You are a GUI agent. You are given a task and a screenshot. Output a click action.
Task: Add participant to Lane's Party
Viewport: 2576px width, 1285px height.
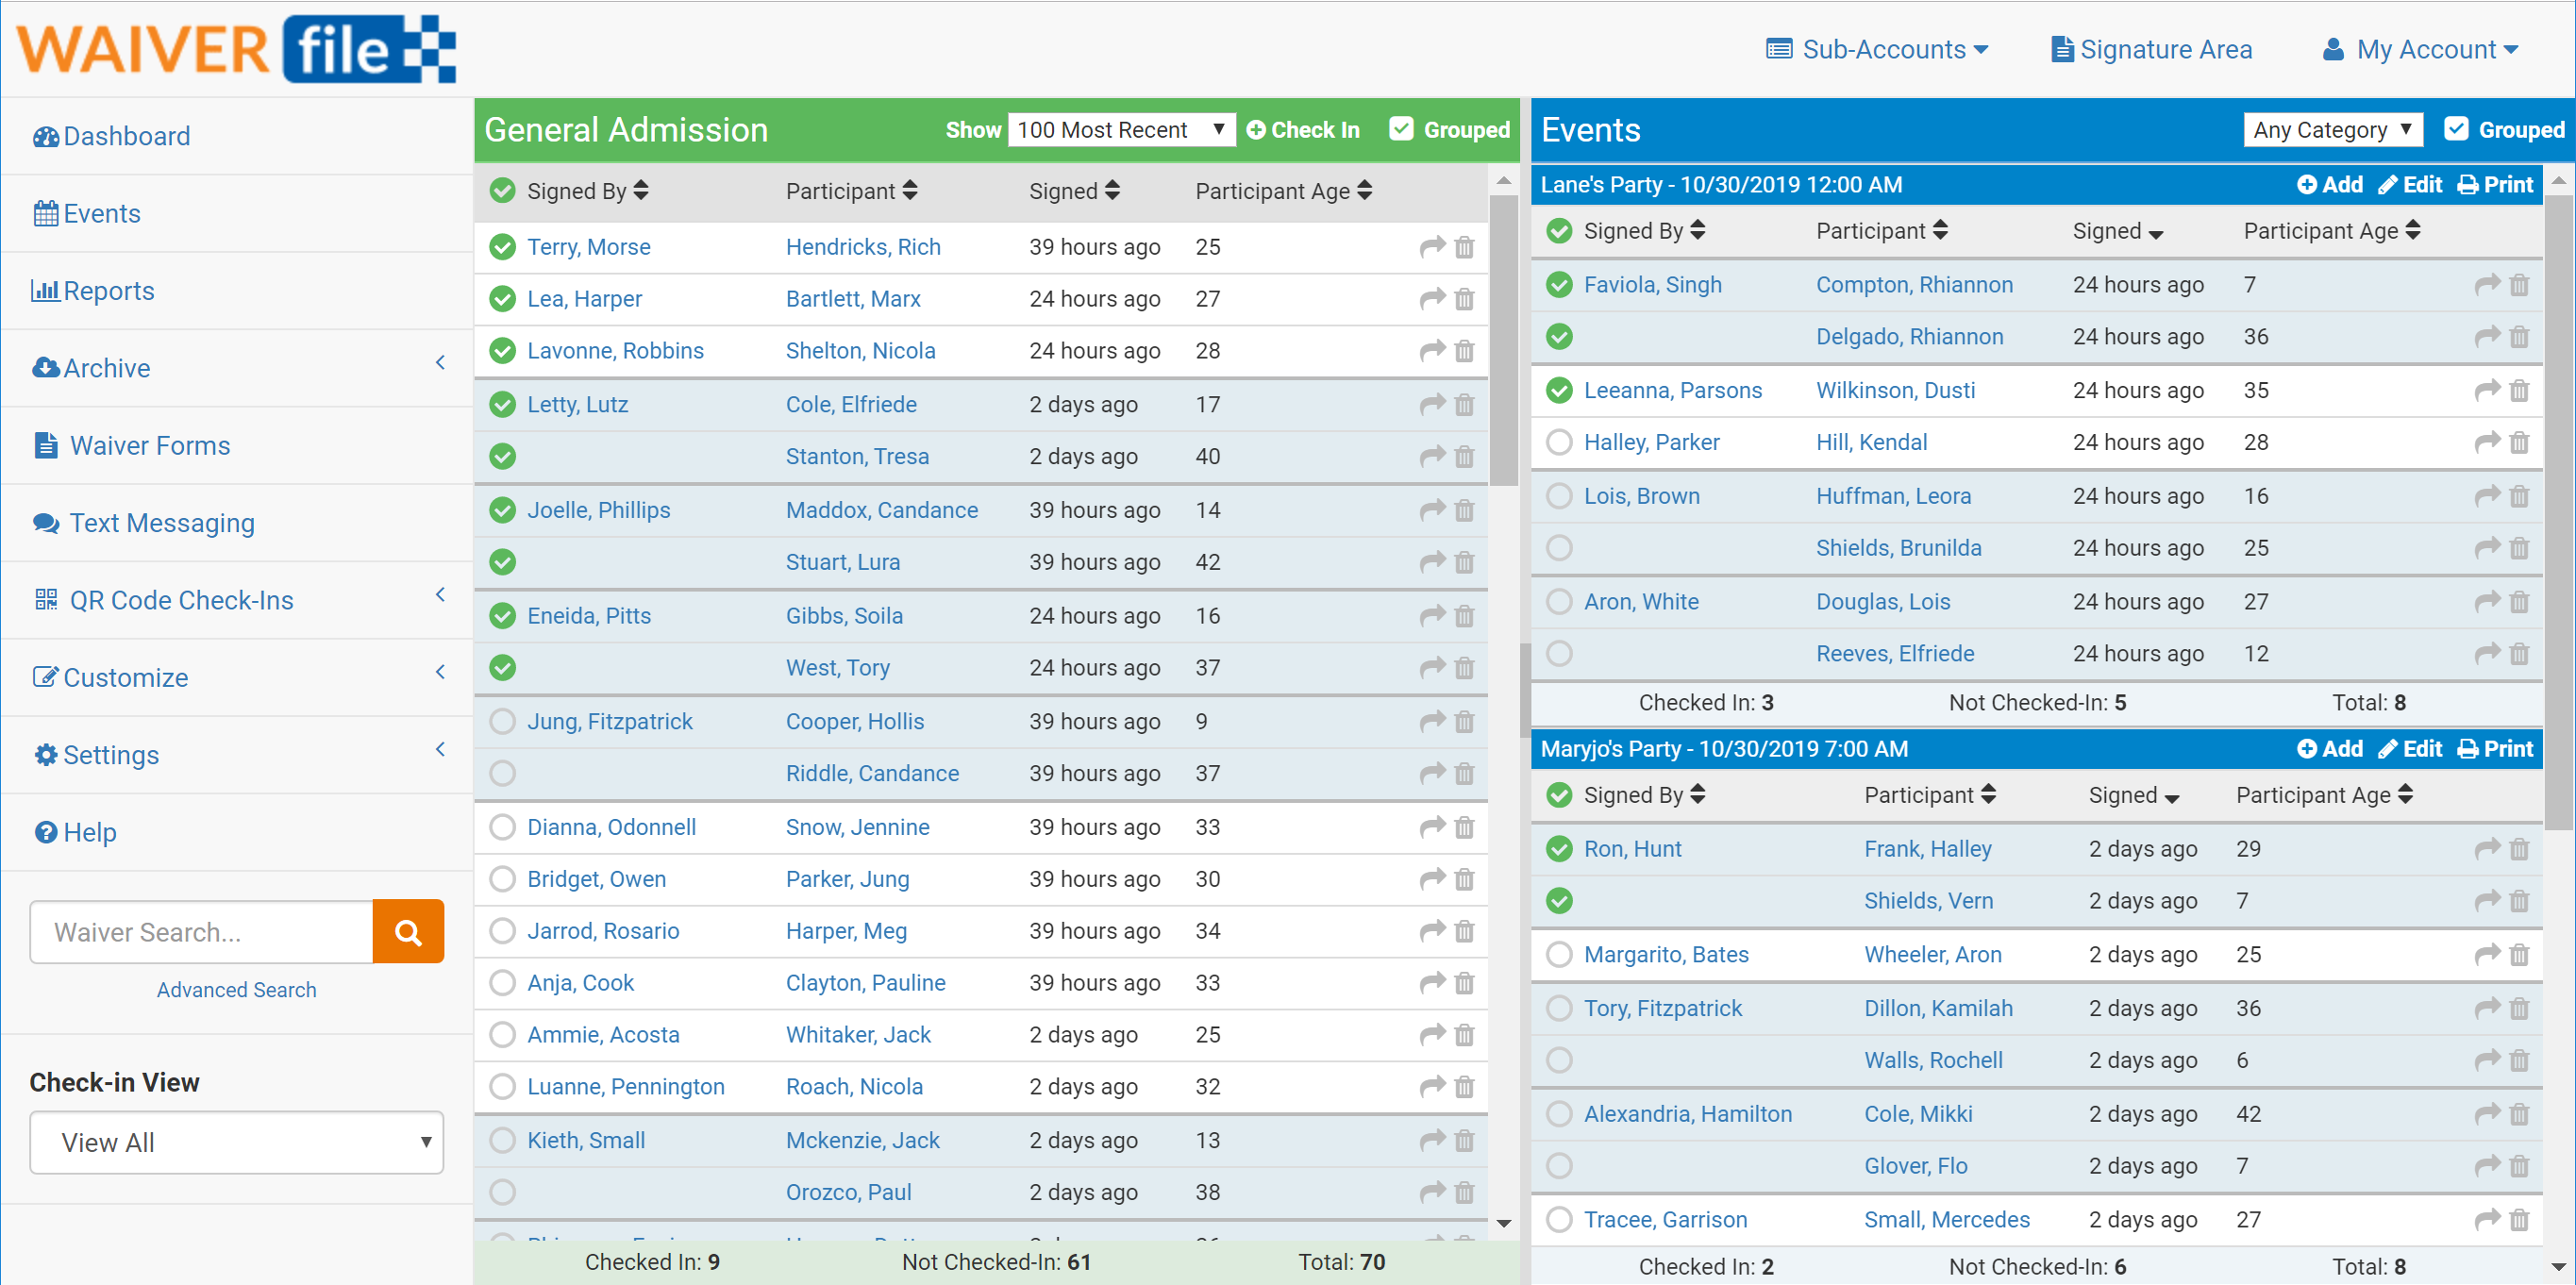tap(2329, 185)
